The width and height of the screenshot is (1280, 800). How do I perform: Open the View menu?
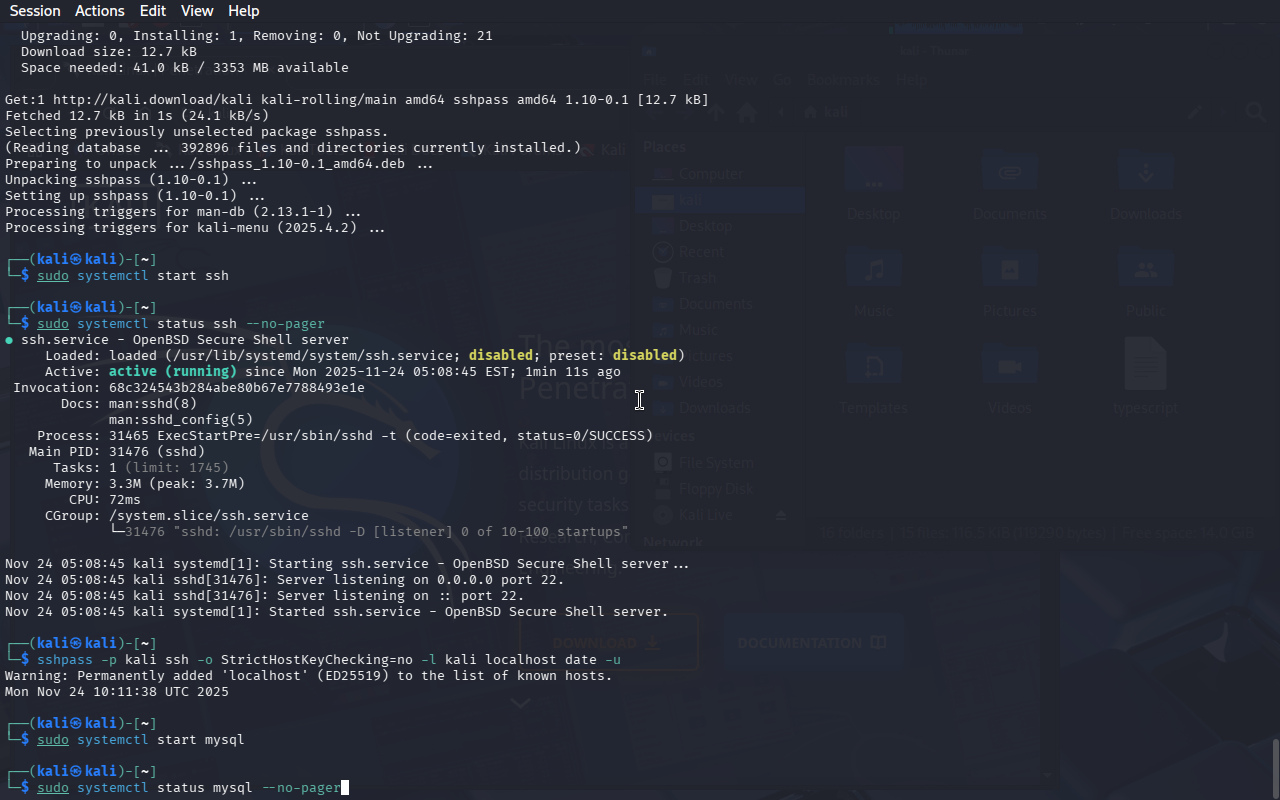tap(197, 11)
